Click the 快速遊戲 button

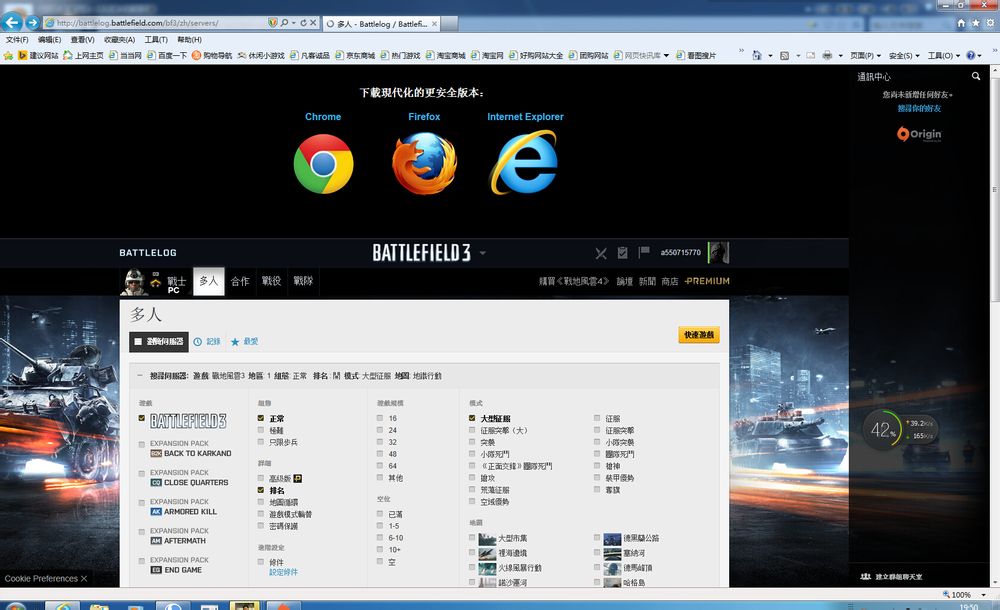[699, 335]
